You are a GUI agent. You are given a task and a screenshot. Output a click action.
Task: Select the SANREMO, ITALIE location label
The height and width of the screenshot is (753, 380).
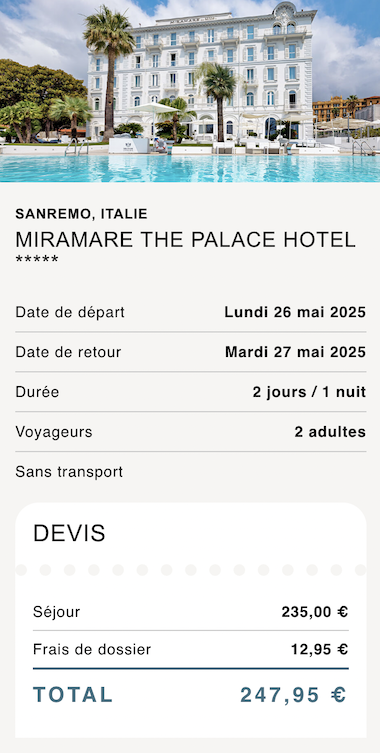coord(81,214)
